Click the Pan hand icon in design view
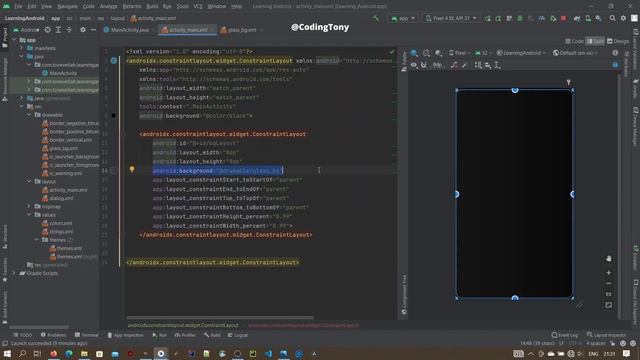This screenshot has width=640, height=360. coord(609,259)
